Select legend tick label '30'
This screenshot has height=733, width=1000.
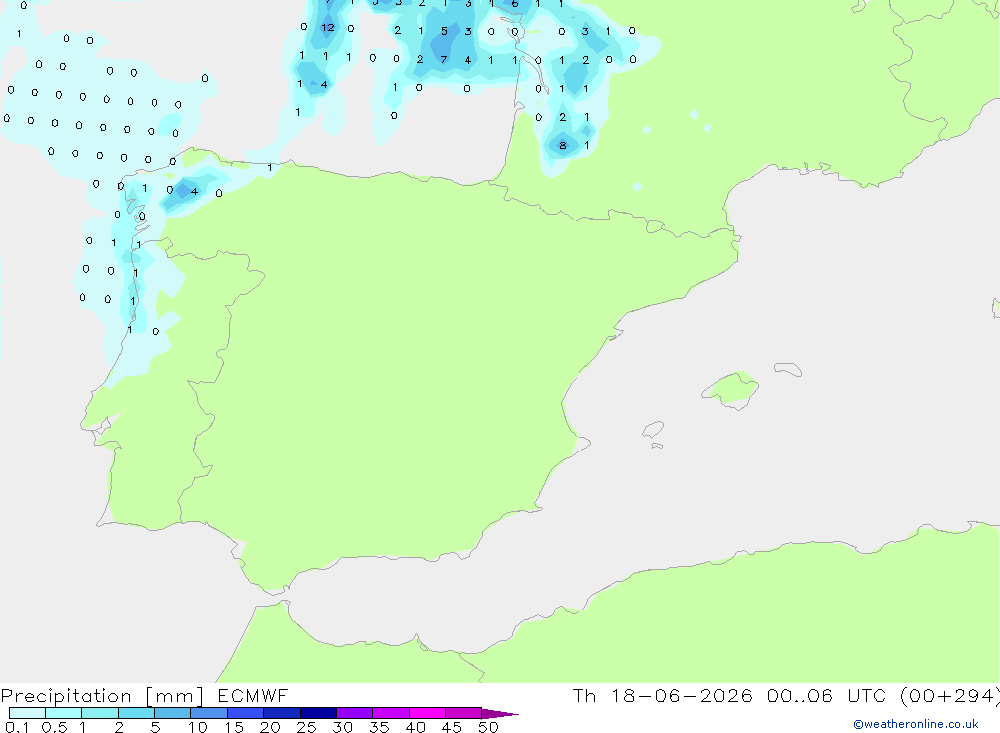pyautogui.click(x=342, y=727)
